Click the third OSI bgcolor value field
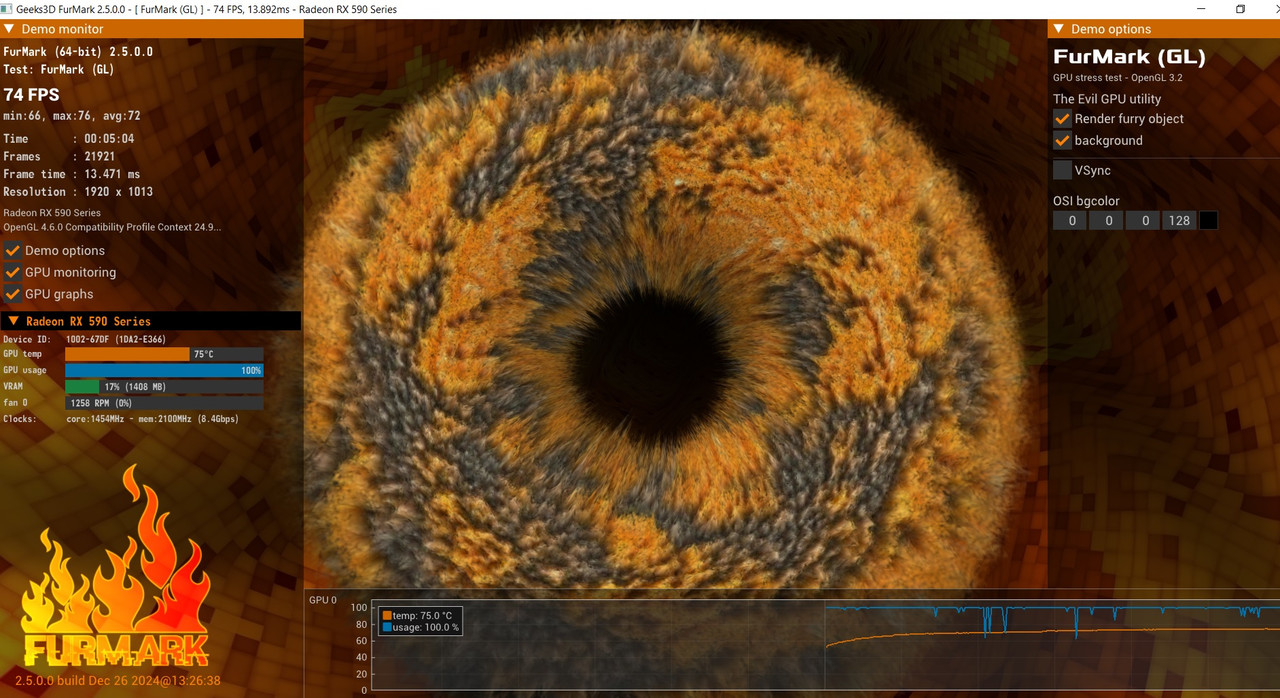This screenshot has height=698, width=1280. point(1143,220)
